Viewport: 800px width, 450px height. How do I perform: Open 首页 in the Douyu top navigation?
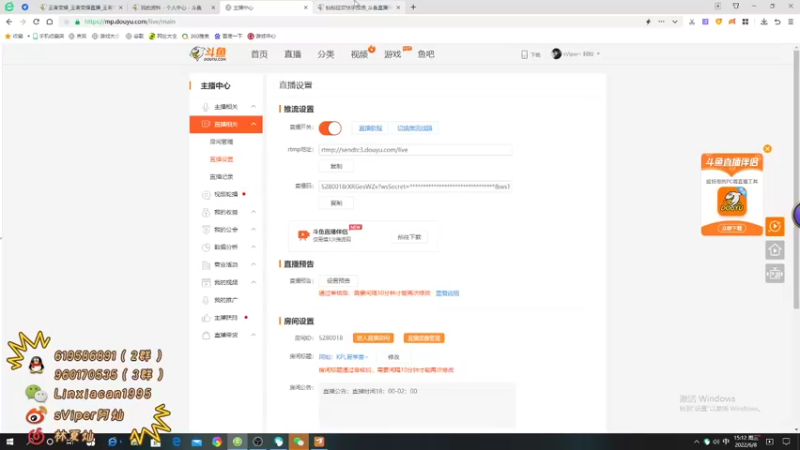click(259, 54)
